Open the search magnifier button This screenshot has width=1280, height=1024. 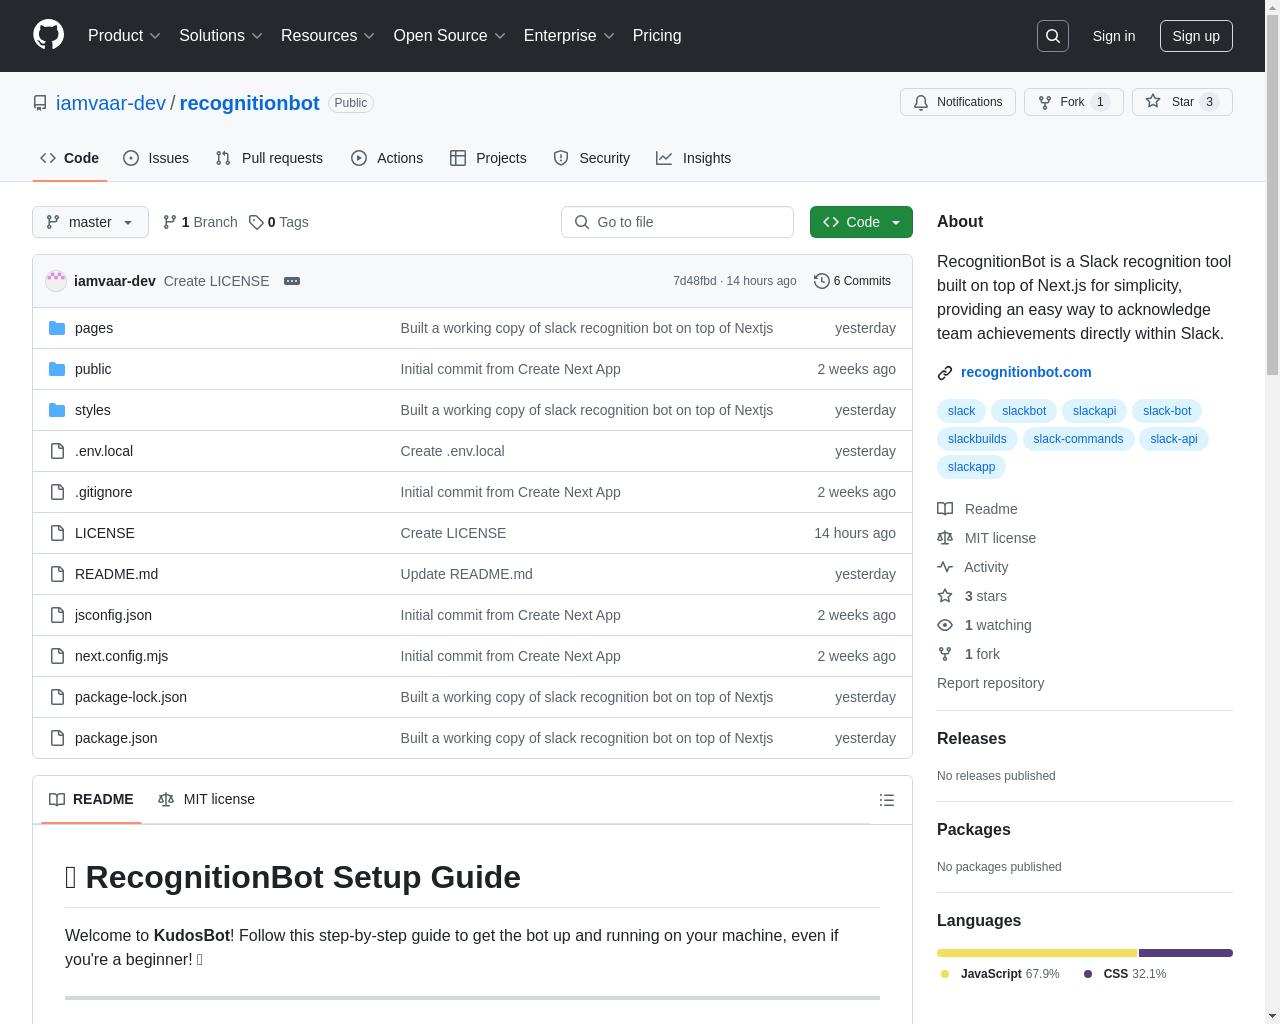[1053, 36]
